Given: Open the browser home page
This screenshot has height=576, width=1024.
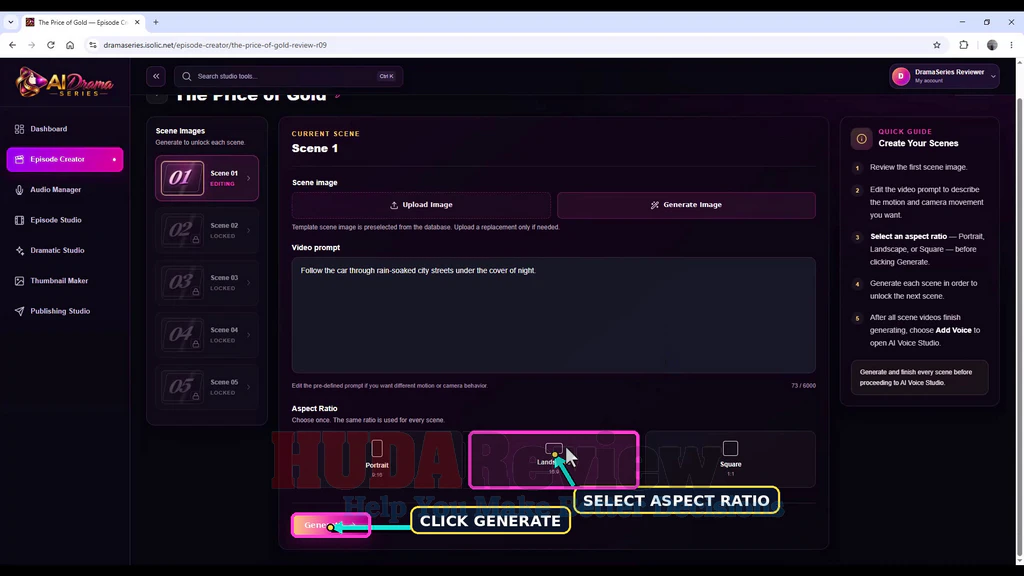Looking at the screenshot, I should (70, 45).
